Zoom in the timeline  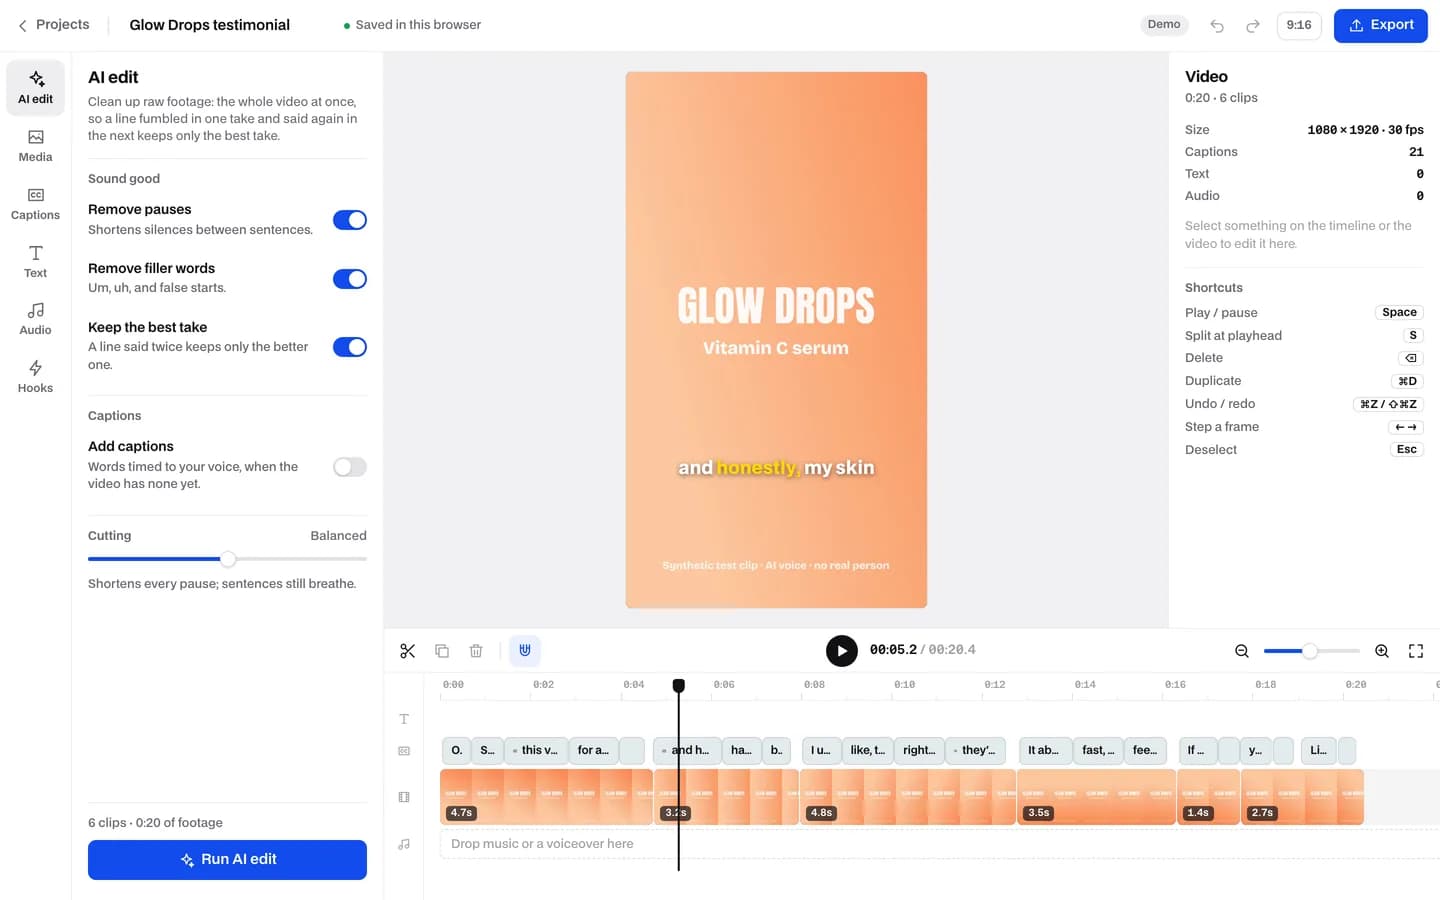1382,651
